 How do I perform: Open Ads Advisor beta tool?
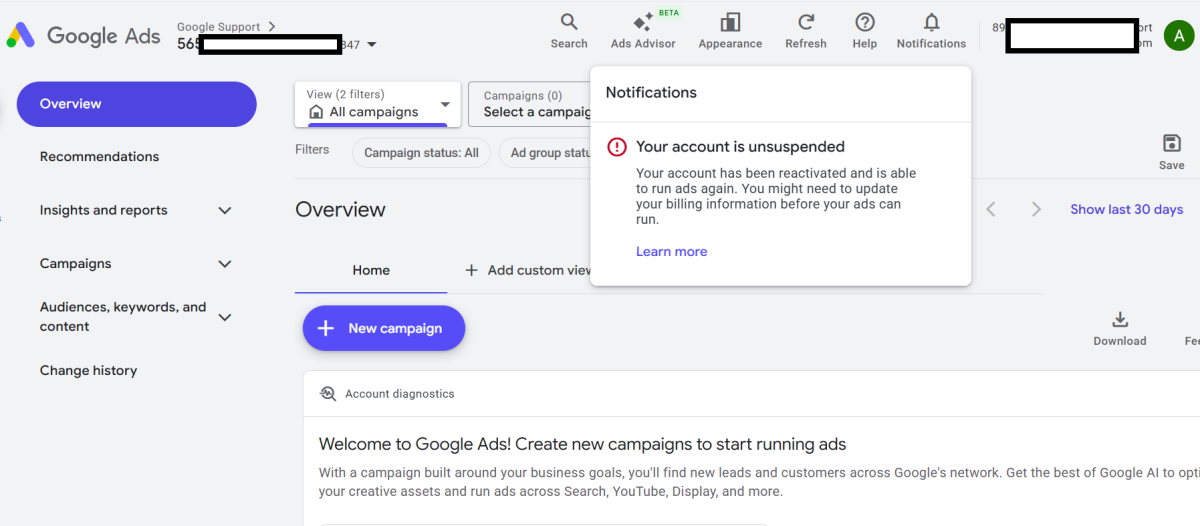[x=643, y=23]
